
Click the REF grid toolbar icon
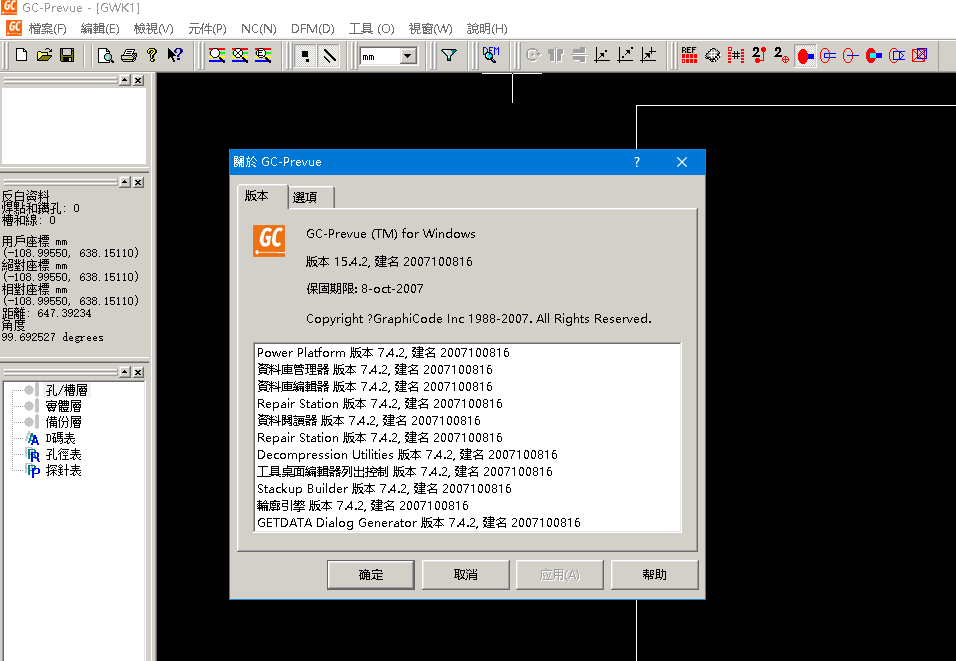pyautogui.click(x=689, y=55)
